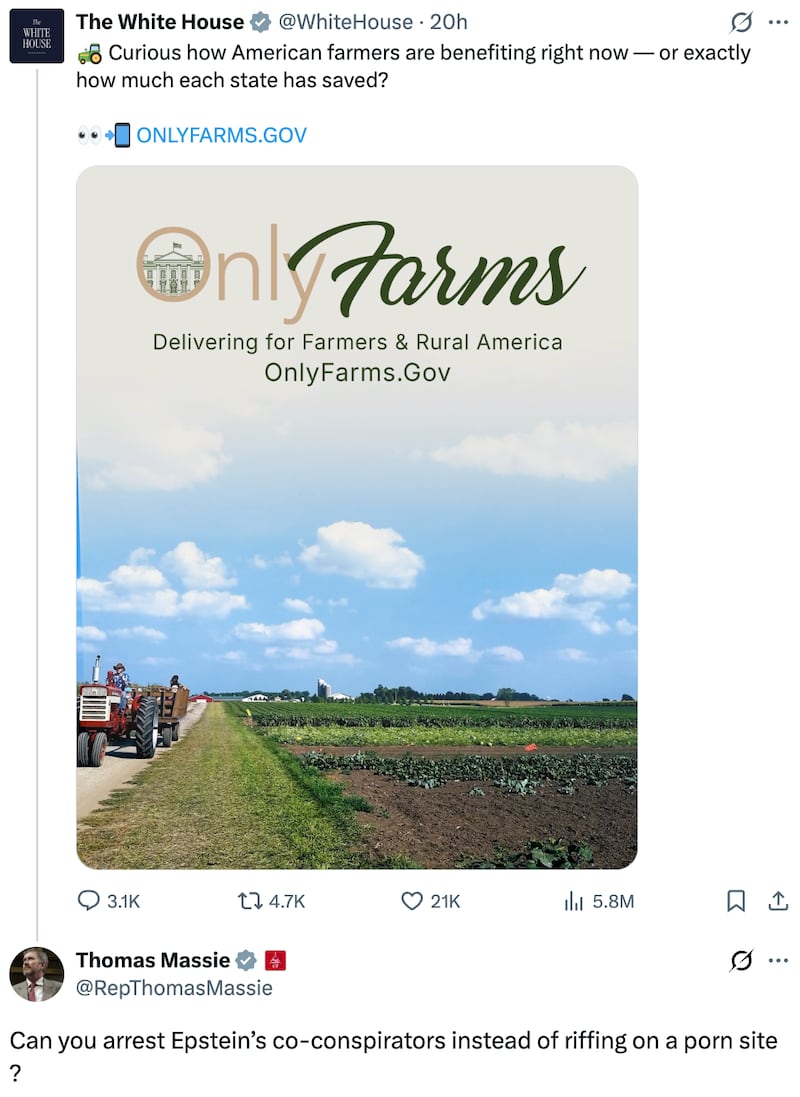Like the White House OnlyFarms post
This screenshot has height=1097, width=800.
411,901
